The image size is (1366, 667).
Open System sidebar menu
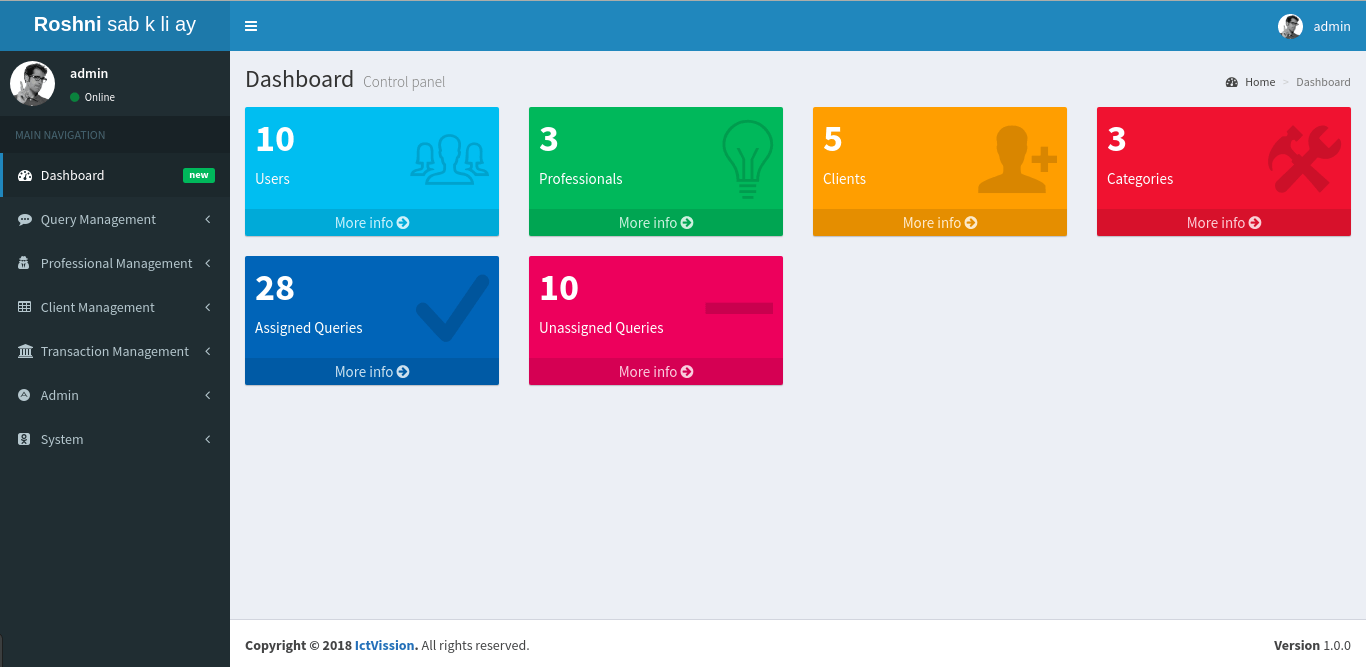tap(115, 439)
